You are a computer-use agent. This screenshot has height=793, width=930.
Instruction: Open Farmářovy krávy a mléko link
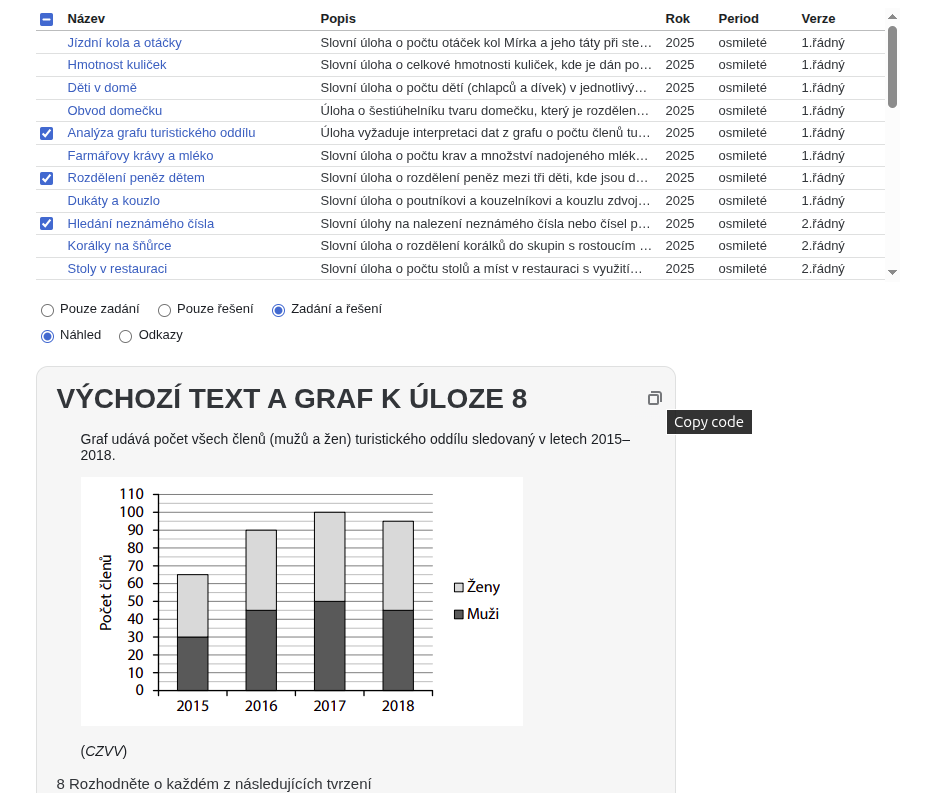140,156
